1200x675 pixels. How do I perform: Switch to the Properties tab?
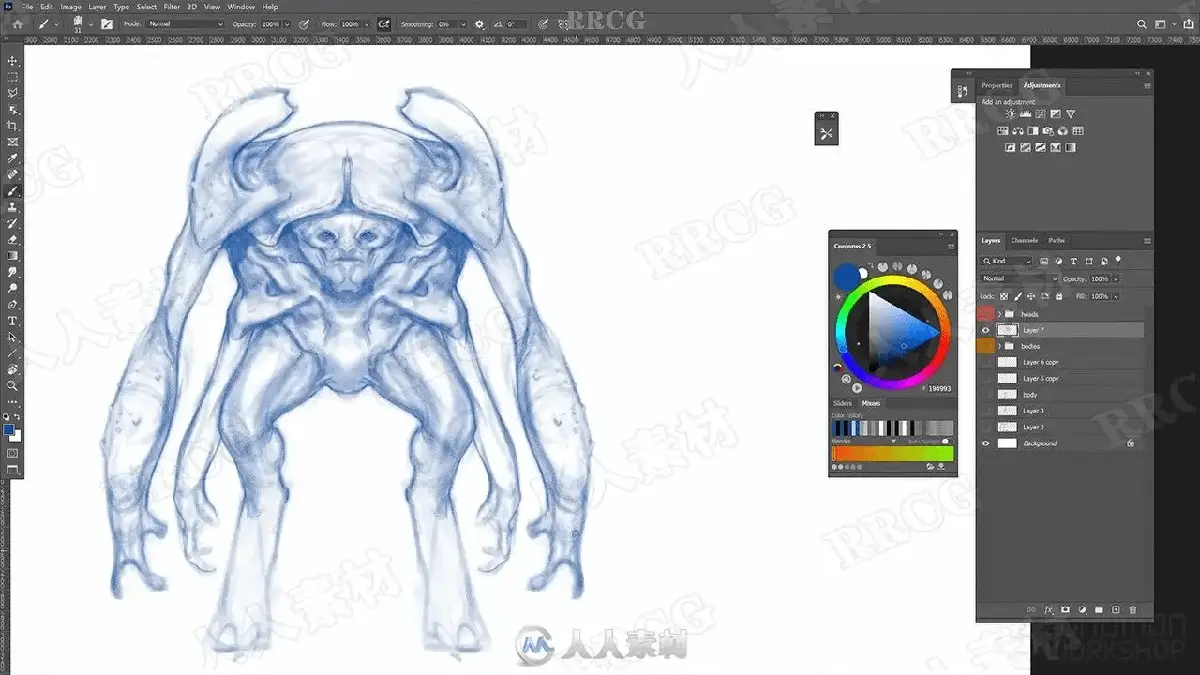pyautogui.click(x=996, y=85)
